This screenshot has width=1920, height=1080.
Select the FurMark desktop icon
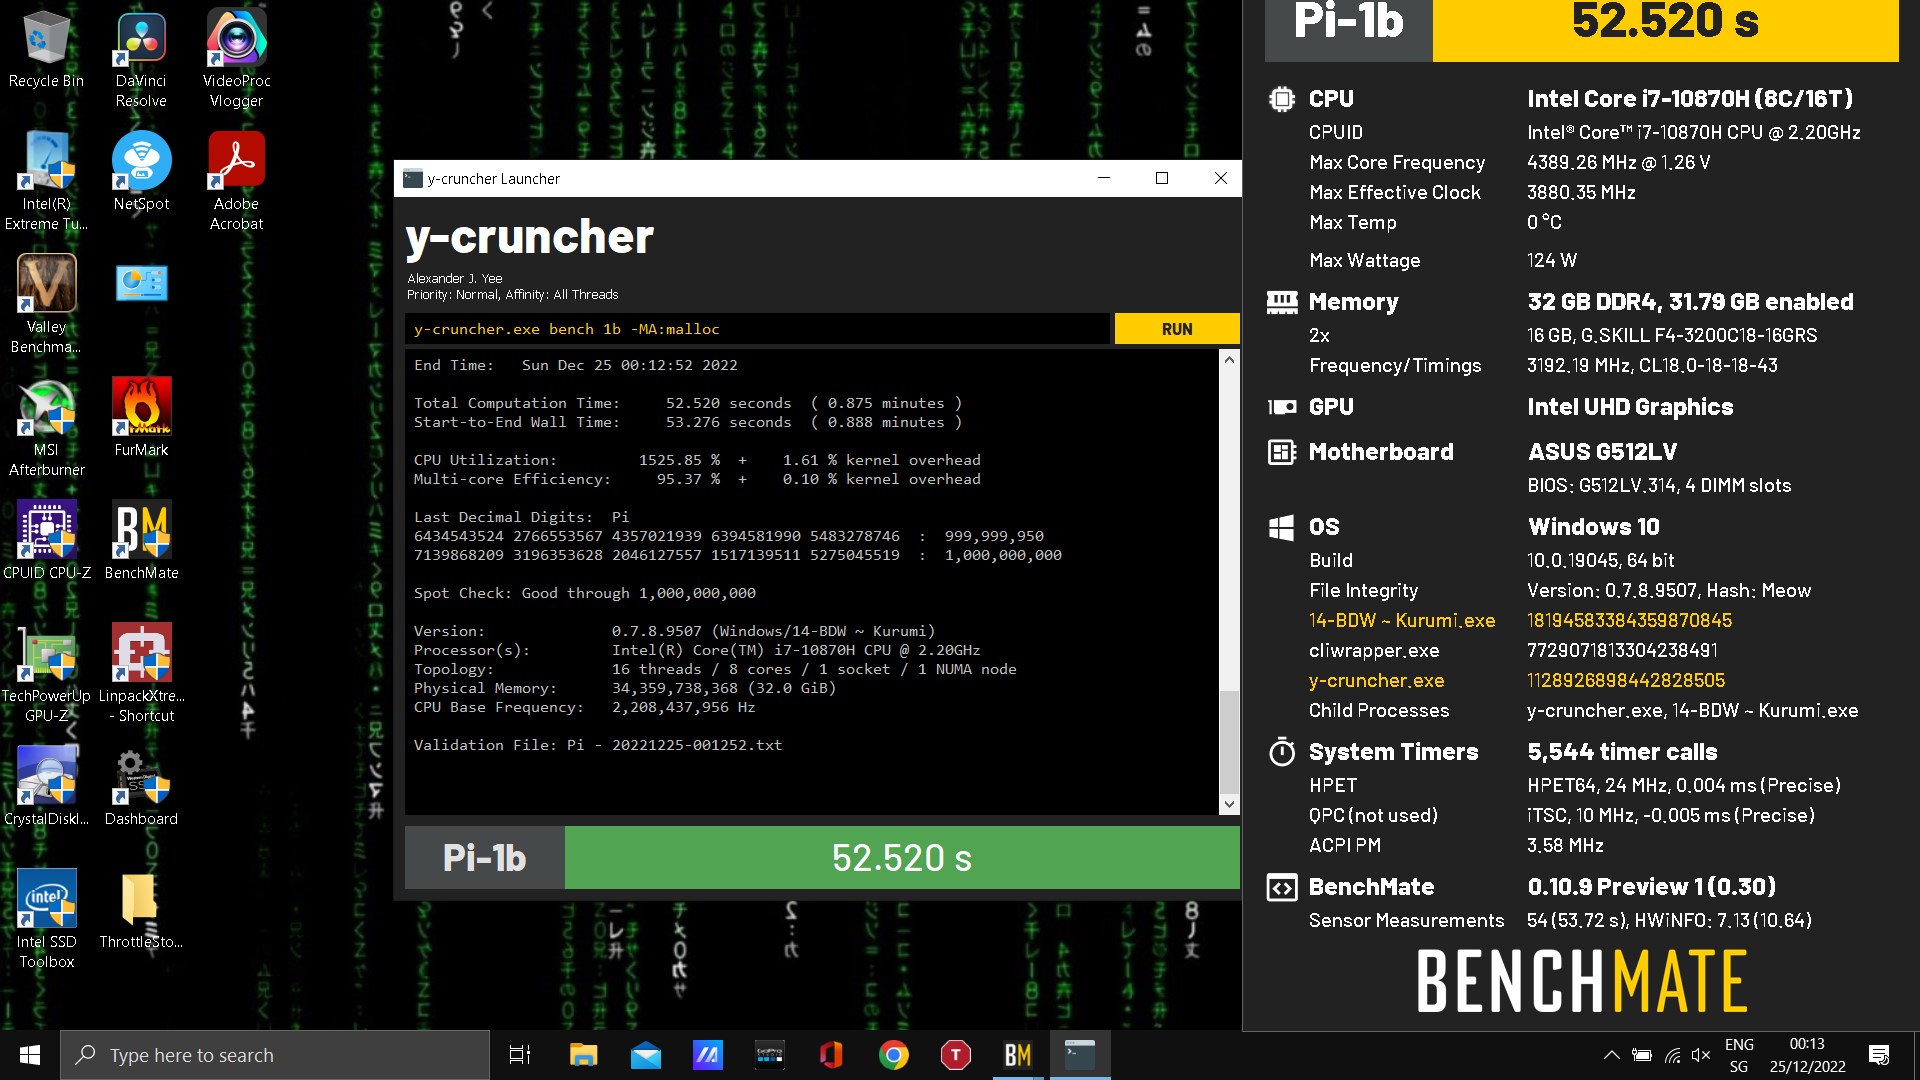click(x=141, y=418)
